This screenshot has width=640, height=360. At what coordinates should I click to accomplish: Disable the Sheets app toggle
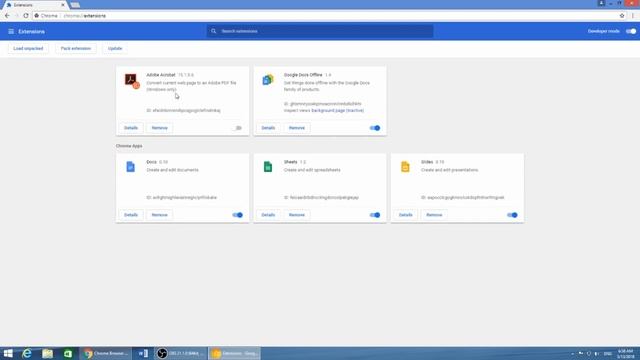(375, 215)
